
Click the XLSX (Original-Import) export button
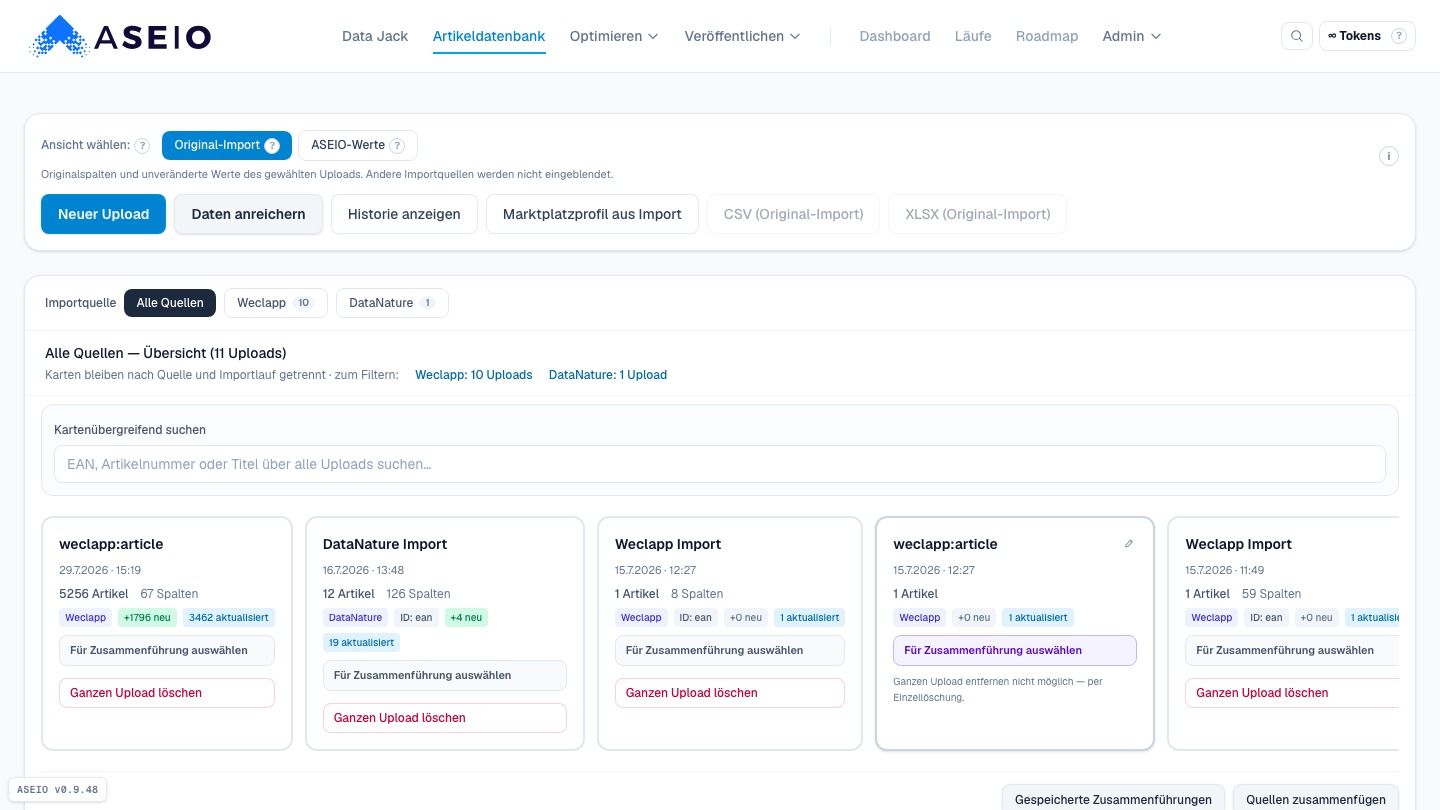click(977, 214)
